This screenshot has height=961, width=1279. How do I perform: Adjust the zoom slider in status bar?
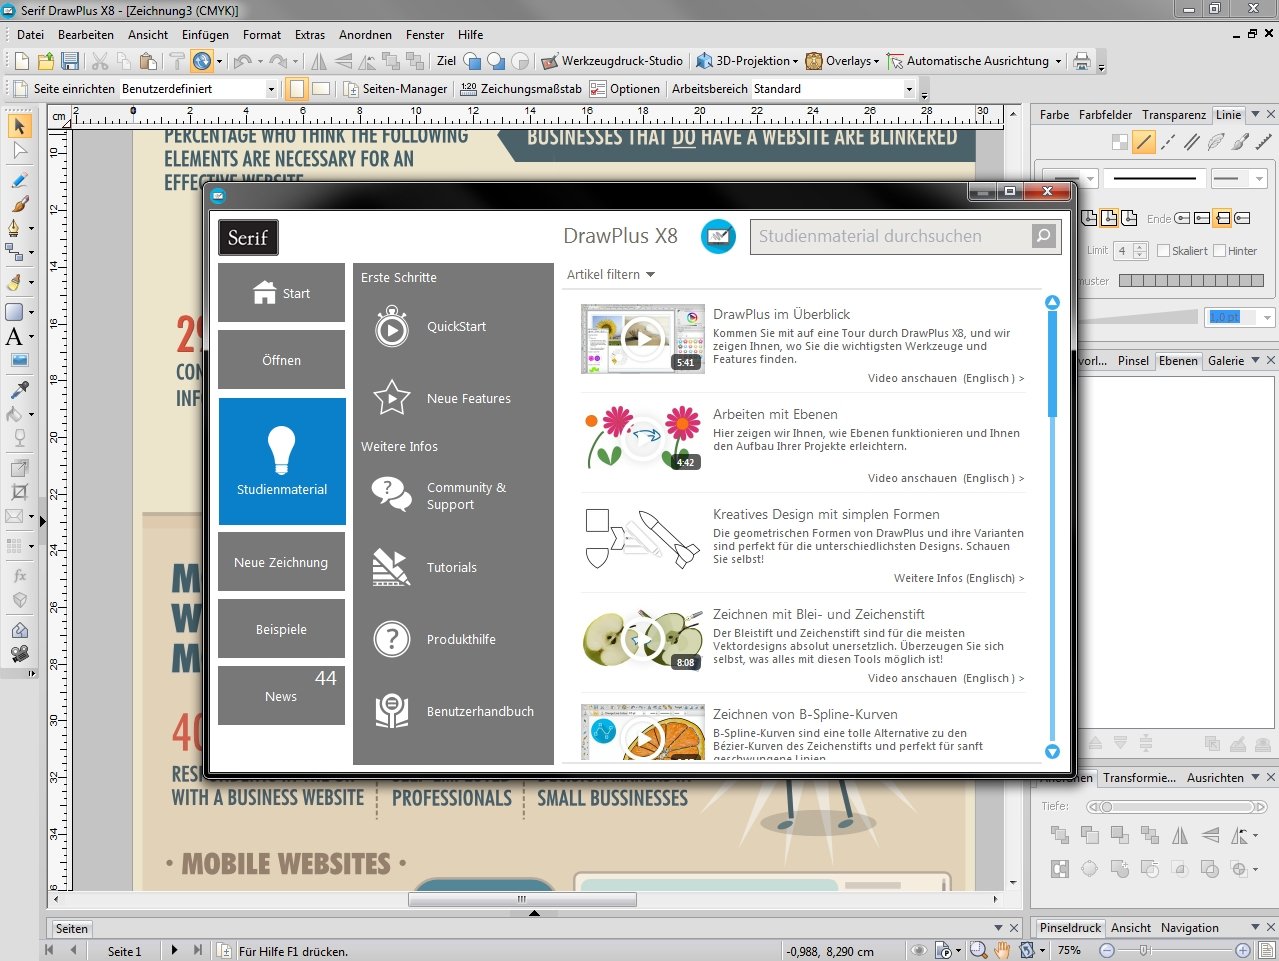coord(1145,950)
